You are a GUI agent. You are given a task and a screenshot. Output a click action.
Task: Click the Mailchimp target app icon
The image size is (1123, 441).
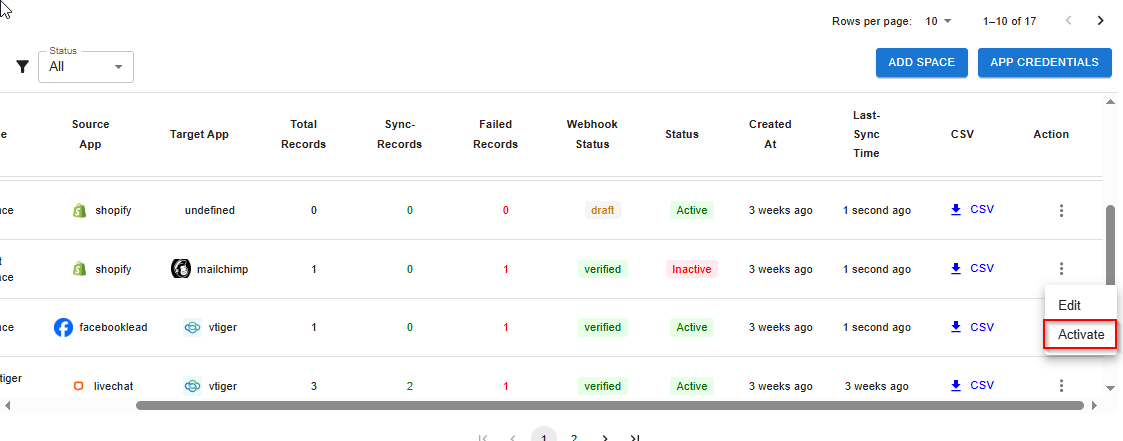point(181,269)
